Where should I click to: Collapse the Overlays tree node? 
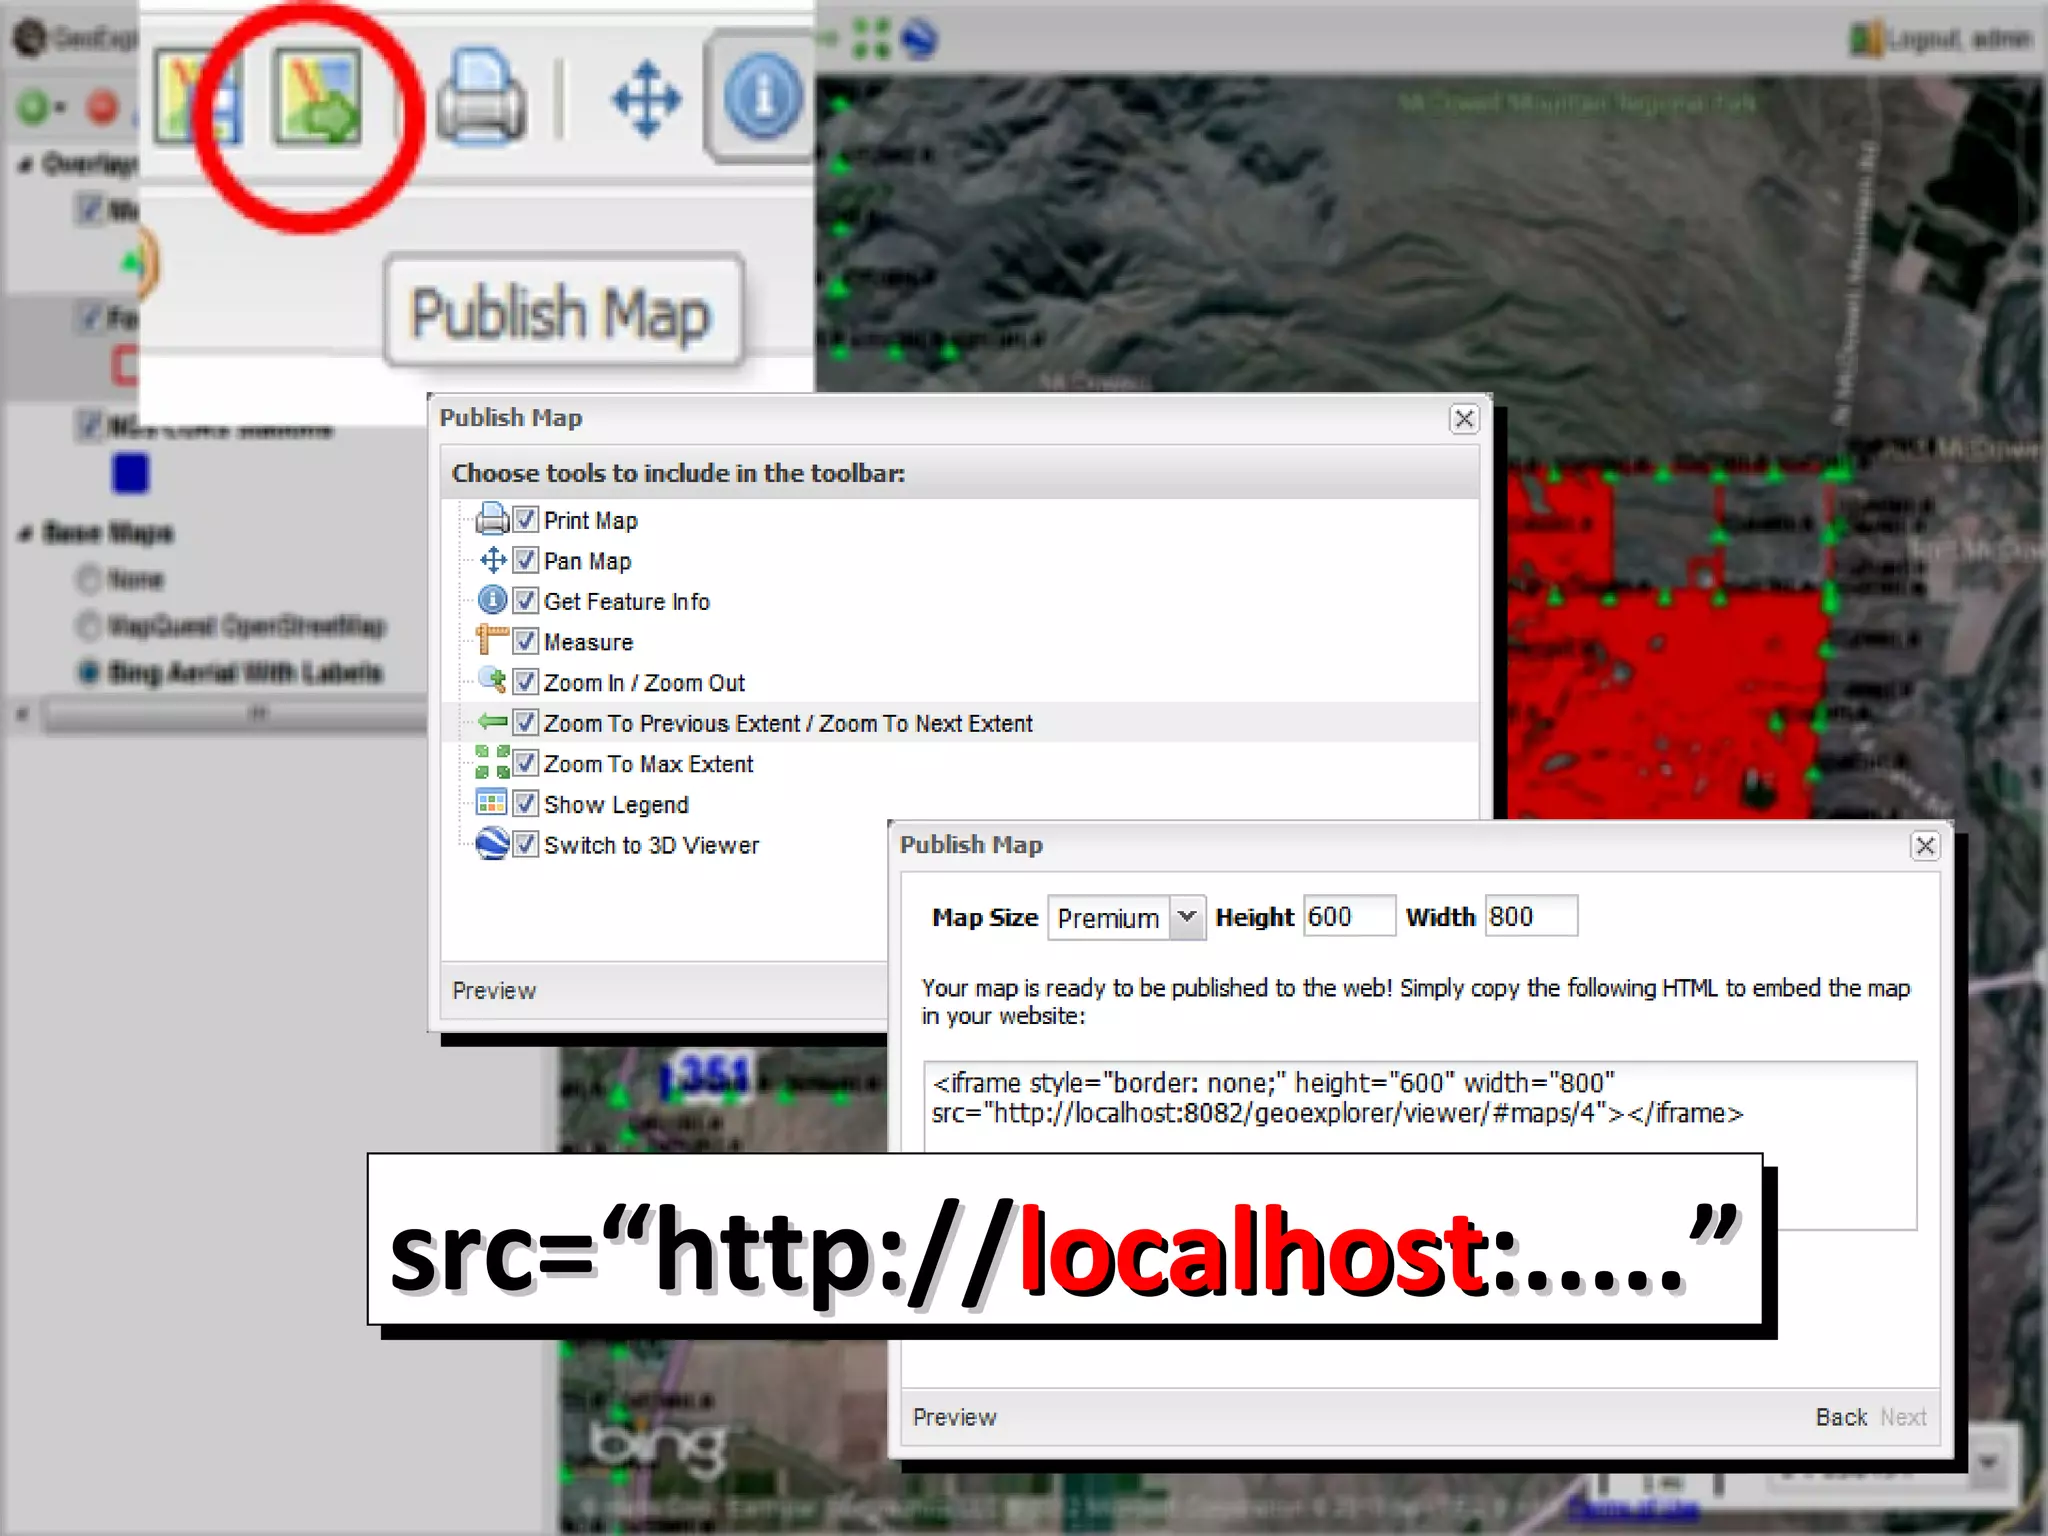25,164
